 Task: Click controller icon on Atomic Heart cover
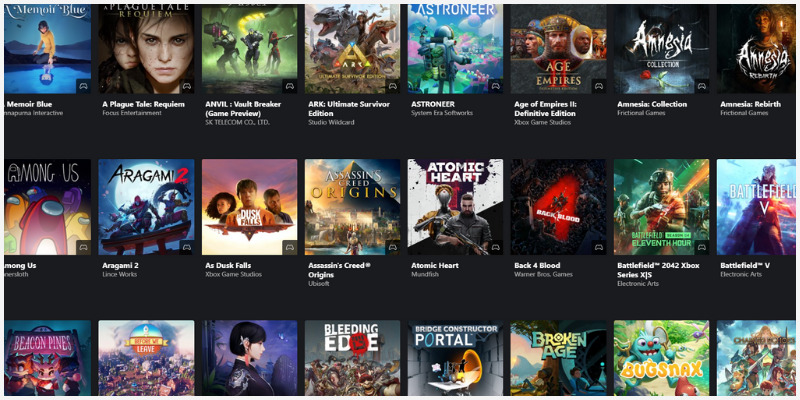coord(496,247)
